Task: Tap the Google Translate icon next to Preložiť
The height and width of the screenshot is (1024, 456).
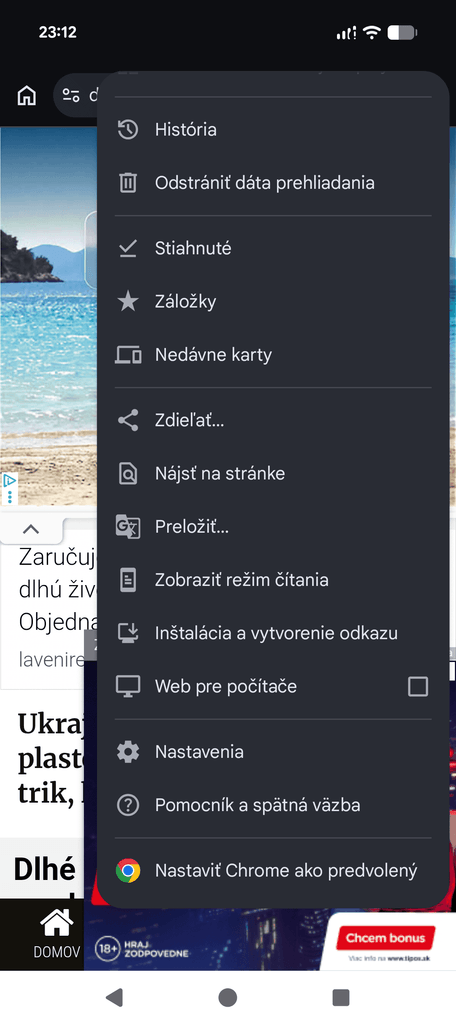Action: pyautogui.click(x=127, y=526)
